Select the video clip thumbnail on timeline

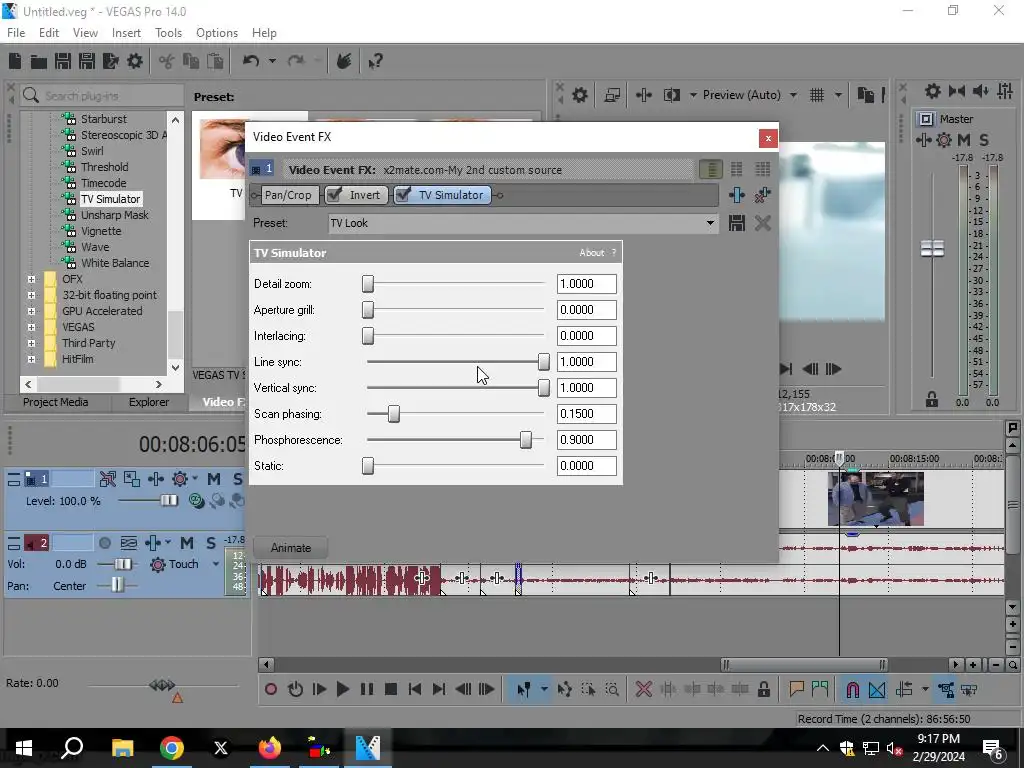click(876, 499)
